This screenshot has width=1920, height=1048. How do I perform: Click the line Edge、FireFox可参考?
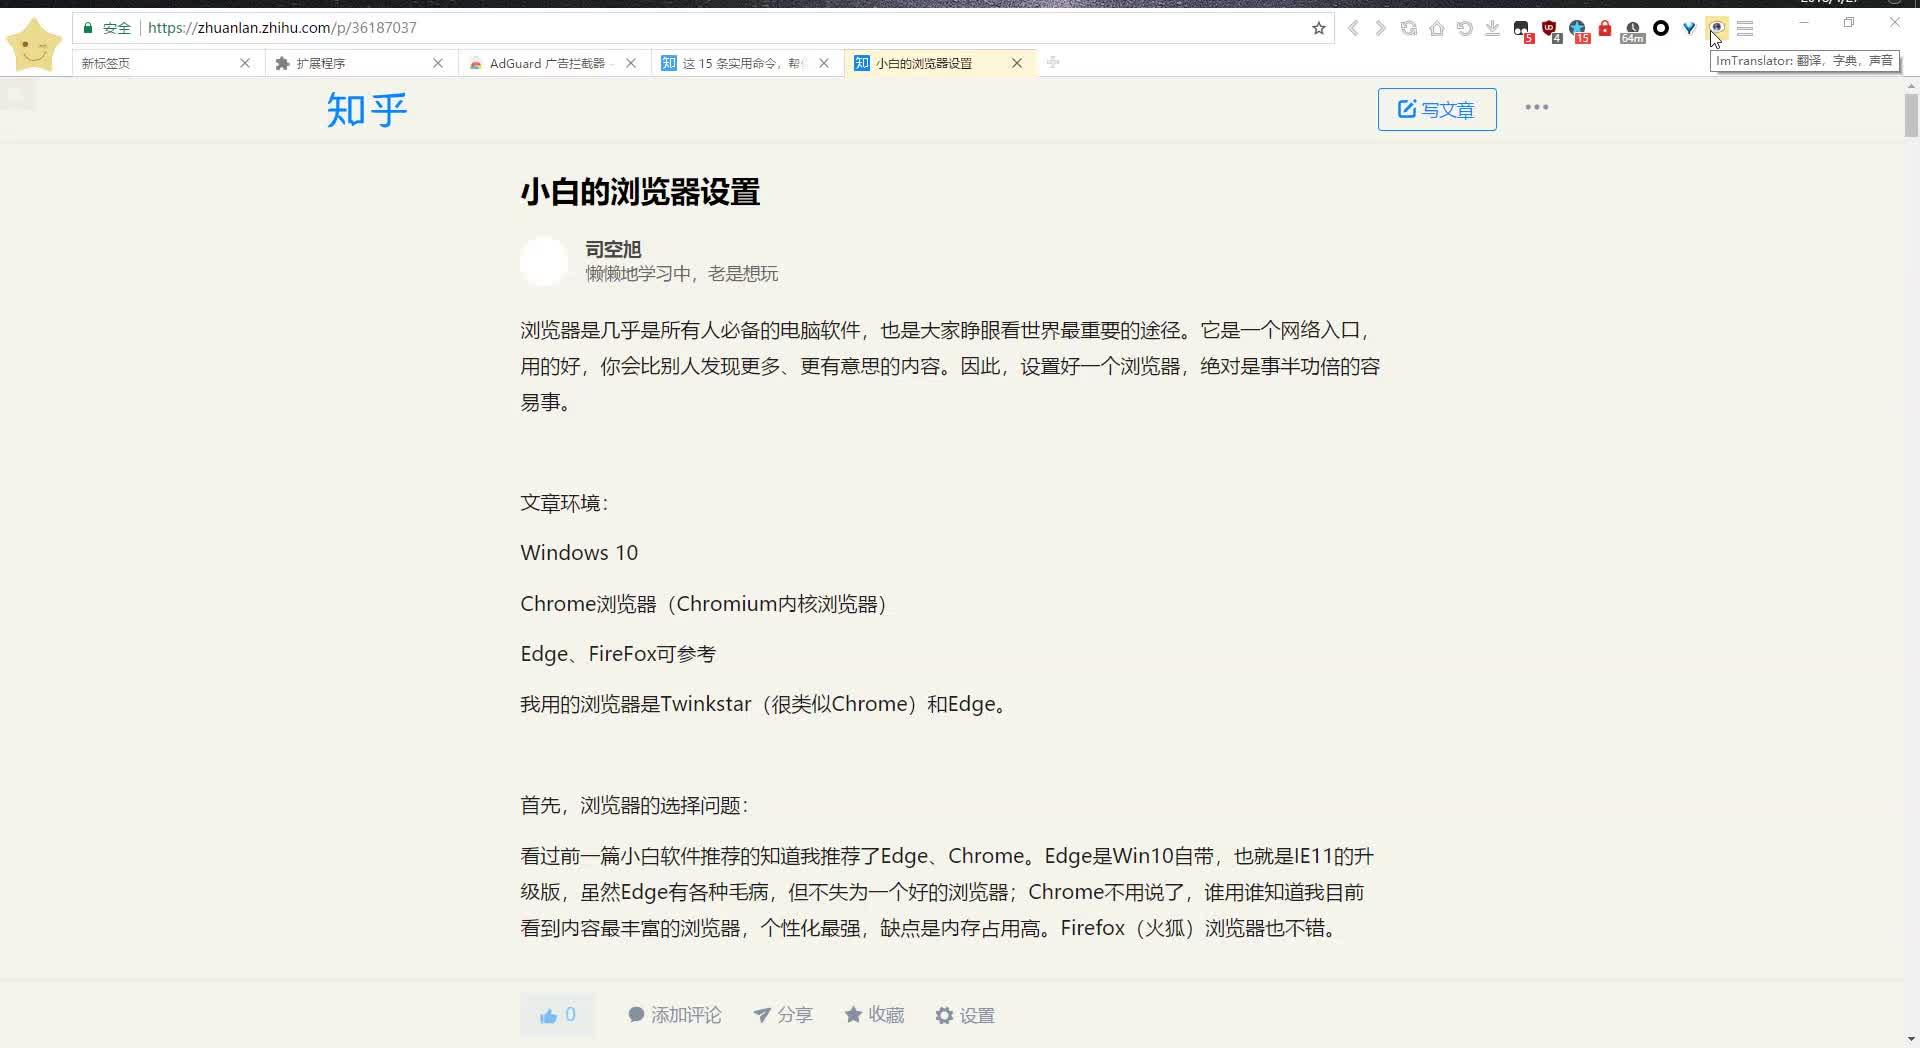coord(618,654)
